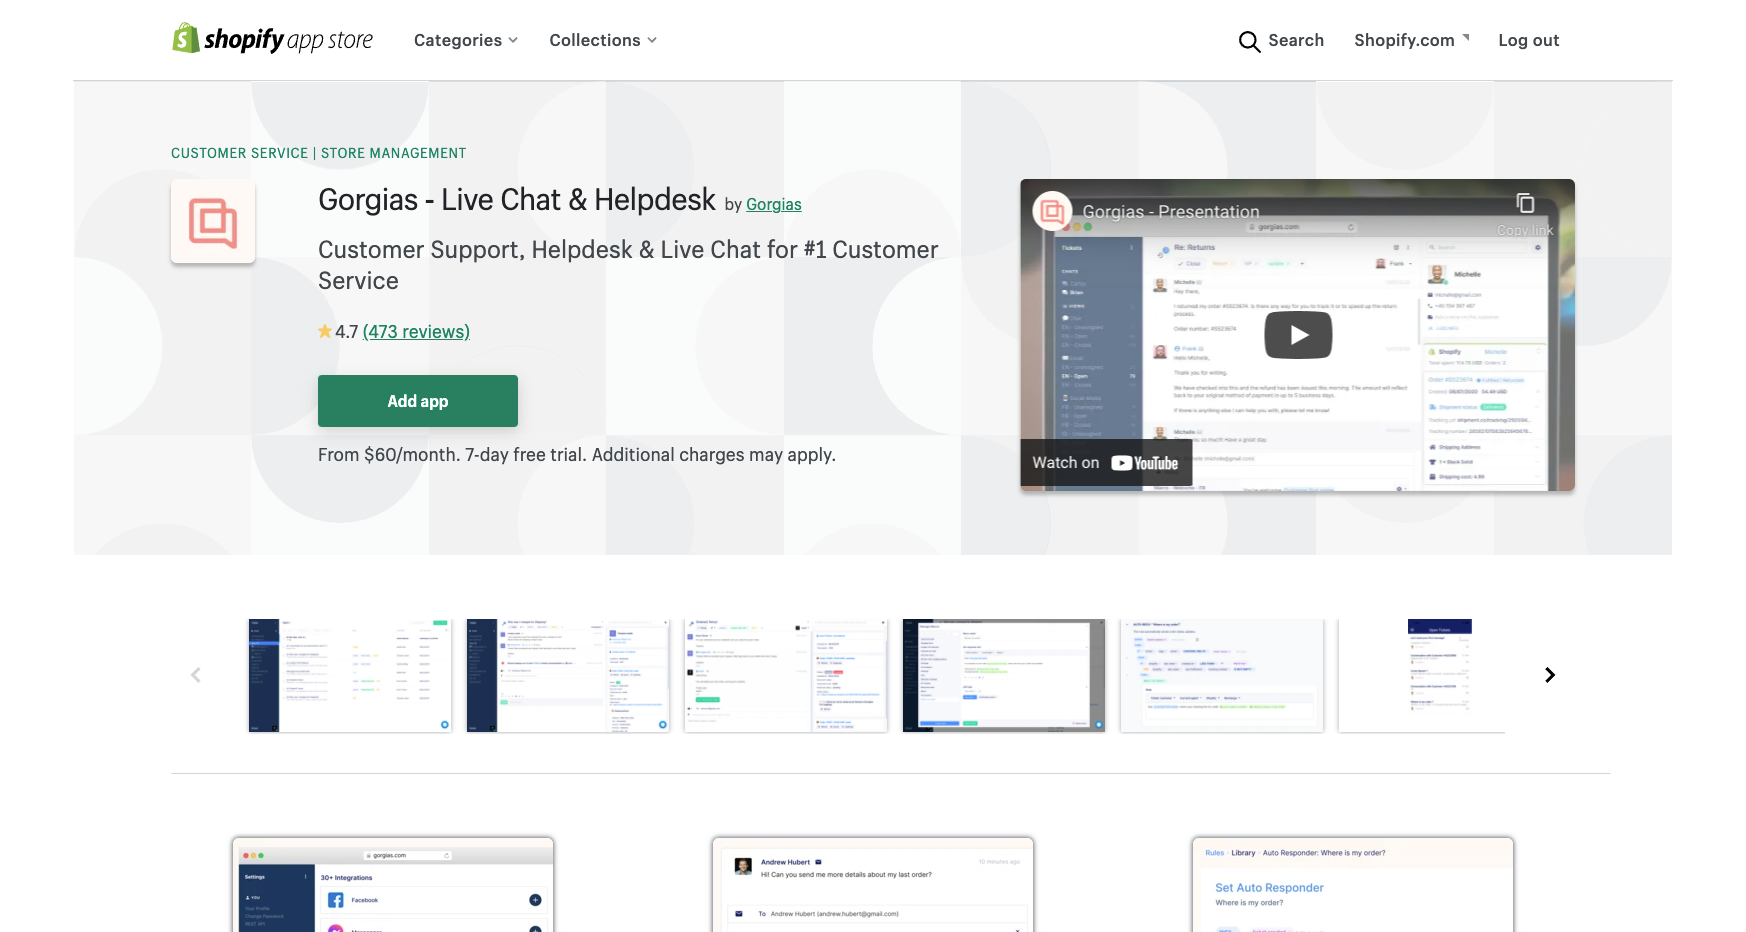Log out of the account

coord(1528,40)
